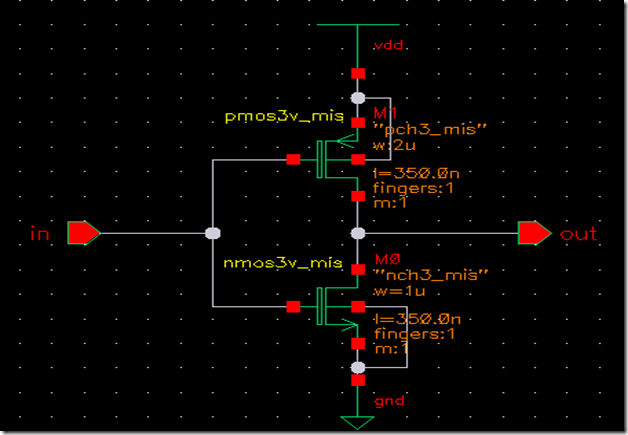Select the M1 PMOS transistor symbol

(x=337, y=159)
